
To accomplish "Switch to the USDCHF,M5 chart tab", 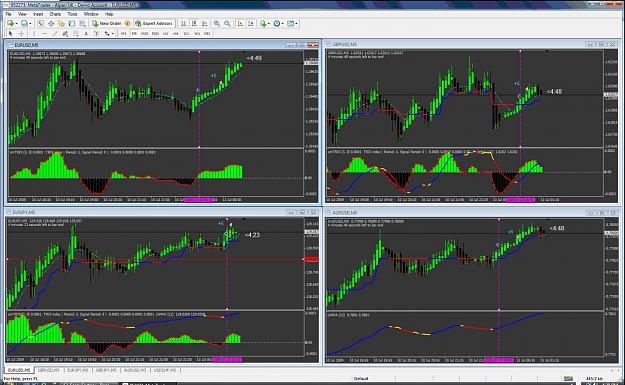I will point(165,370).
